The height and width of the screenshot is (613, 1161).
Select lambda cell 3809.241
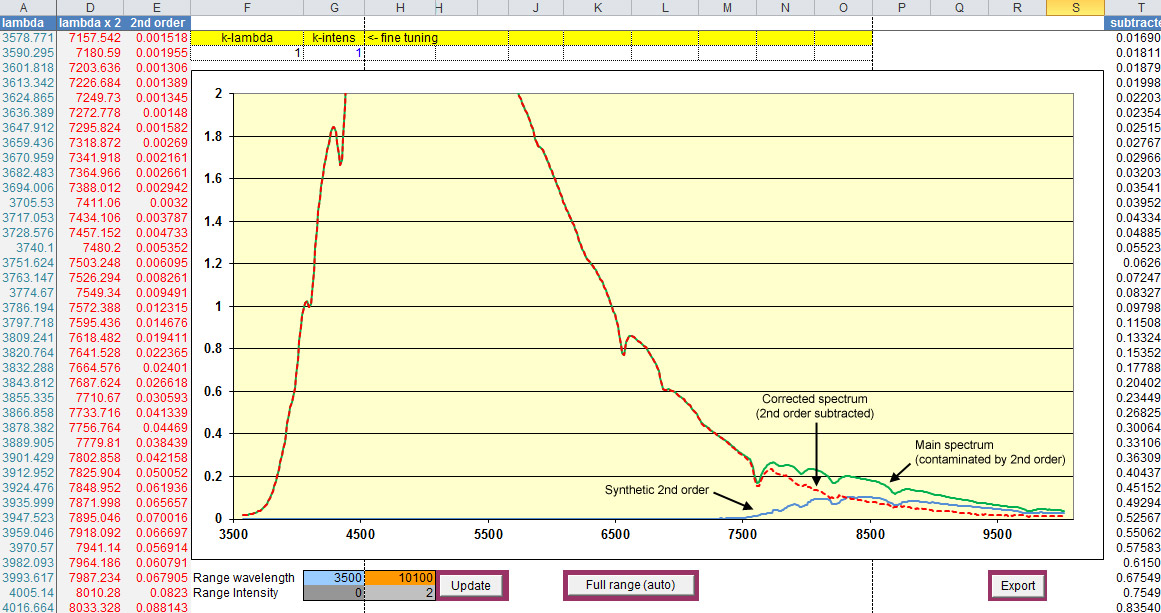28,337
